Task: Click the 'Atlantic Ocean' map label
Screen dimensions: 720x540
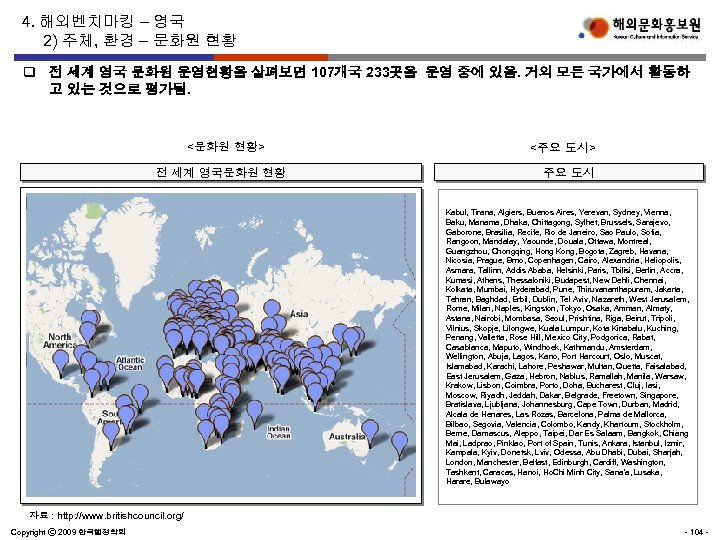Action: [x=130, y=363]
